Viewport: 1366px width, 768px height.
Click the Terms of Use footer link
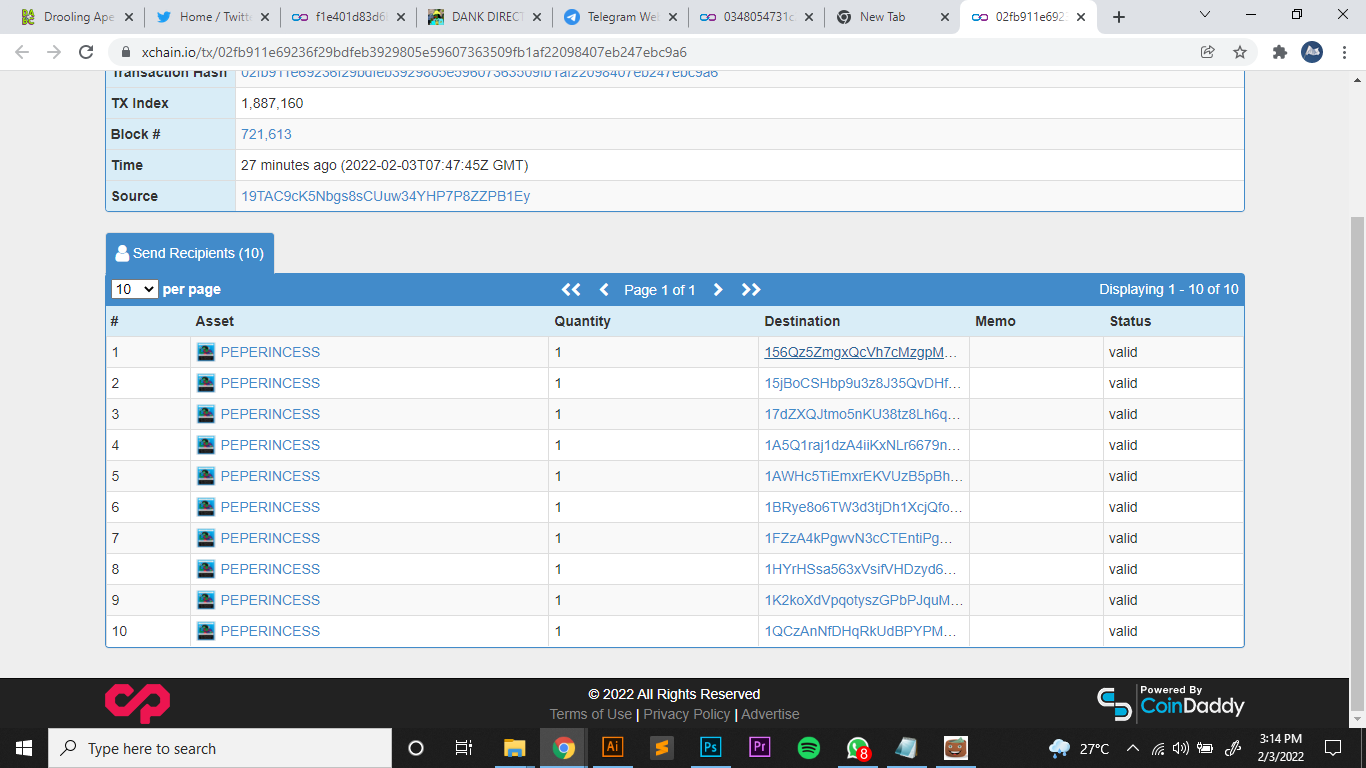[591, 714]
